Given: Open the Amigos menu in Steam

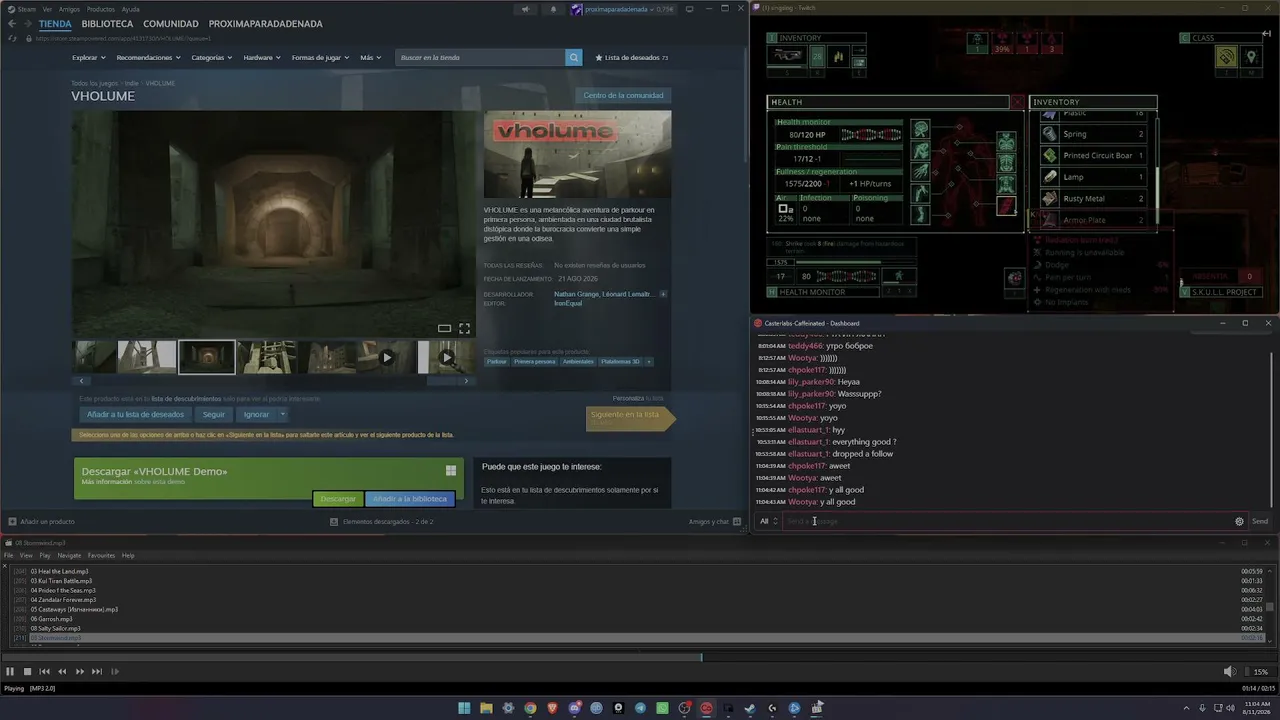Looking at the screenshot, I should point(69,9).
